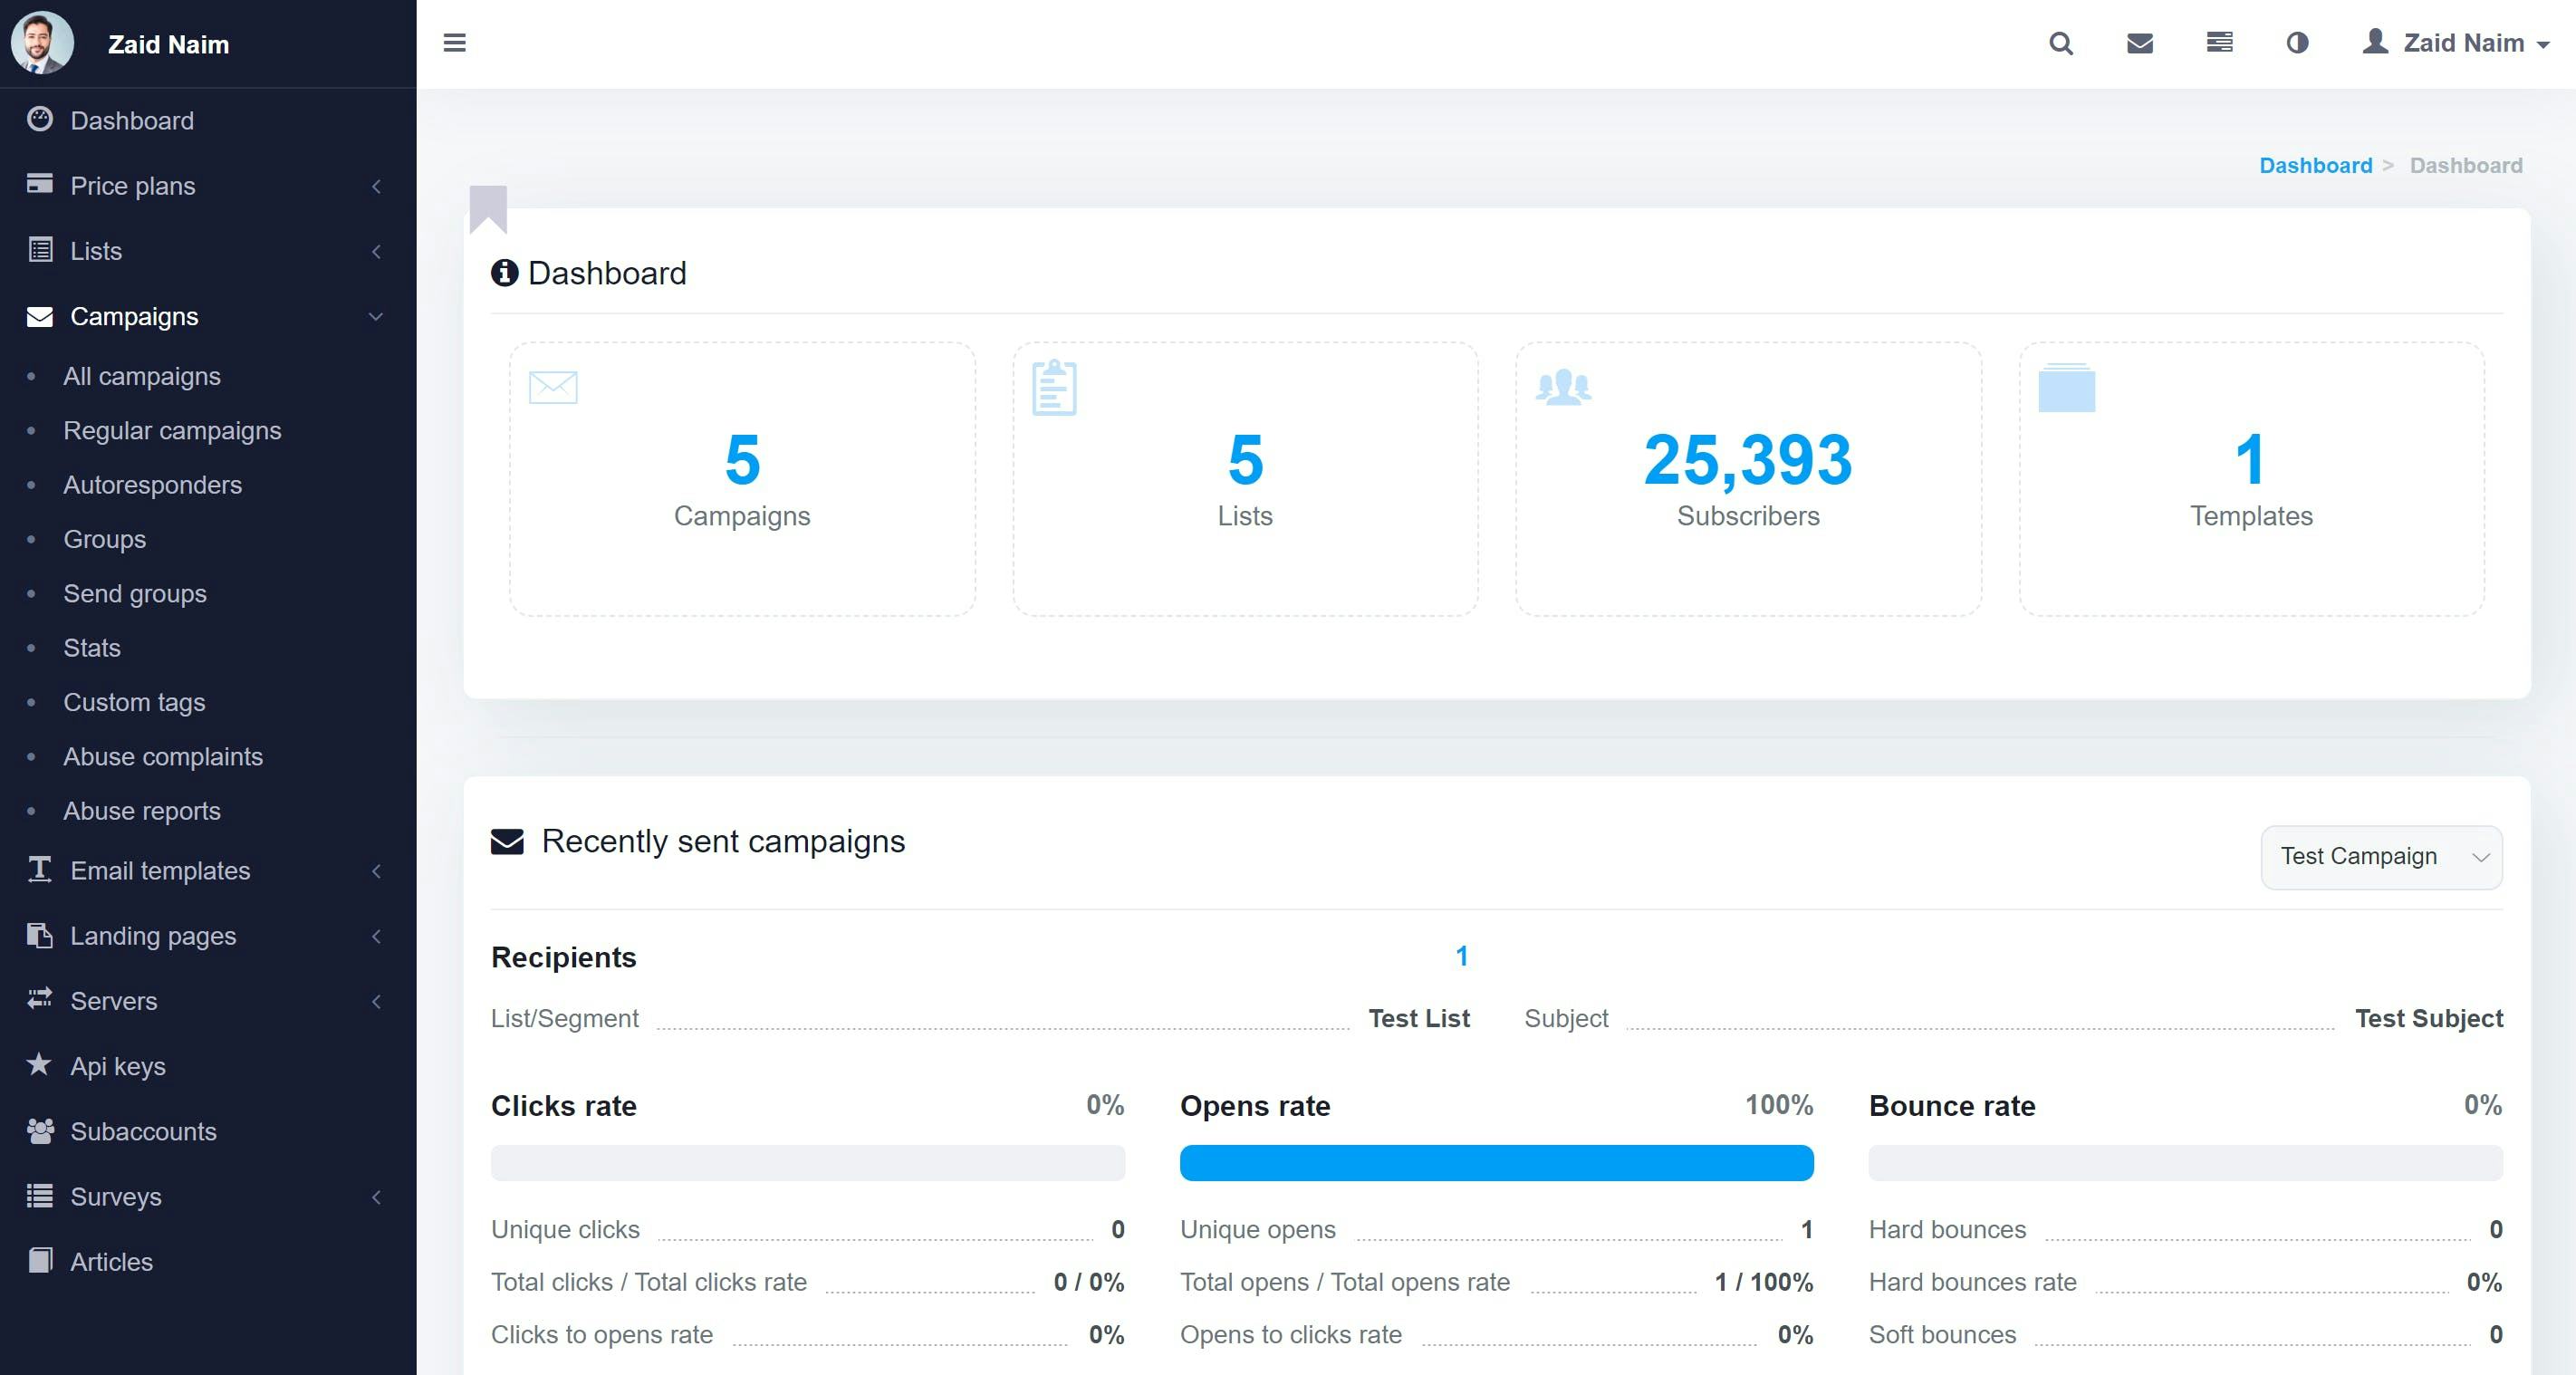Toggle dark mode contrast icon

(2297, 43)
